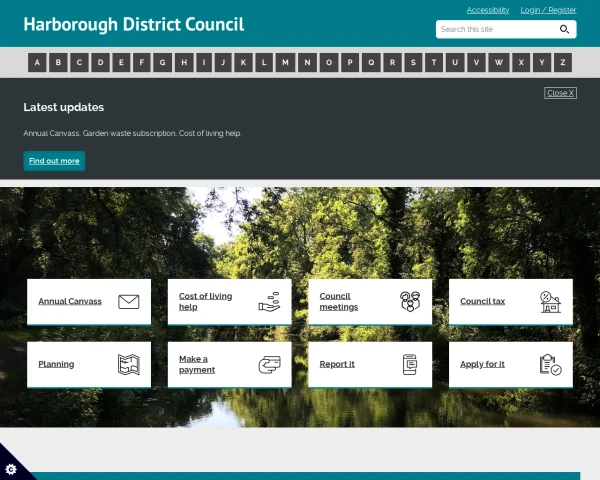Open the Council meetings link
Image resolution: width=600 pixels, height=480 pixels.
(x=339, y=302)
